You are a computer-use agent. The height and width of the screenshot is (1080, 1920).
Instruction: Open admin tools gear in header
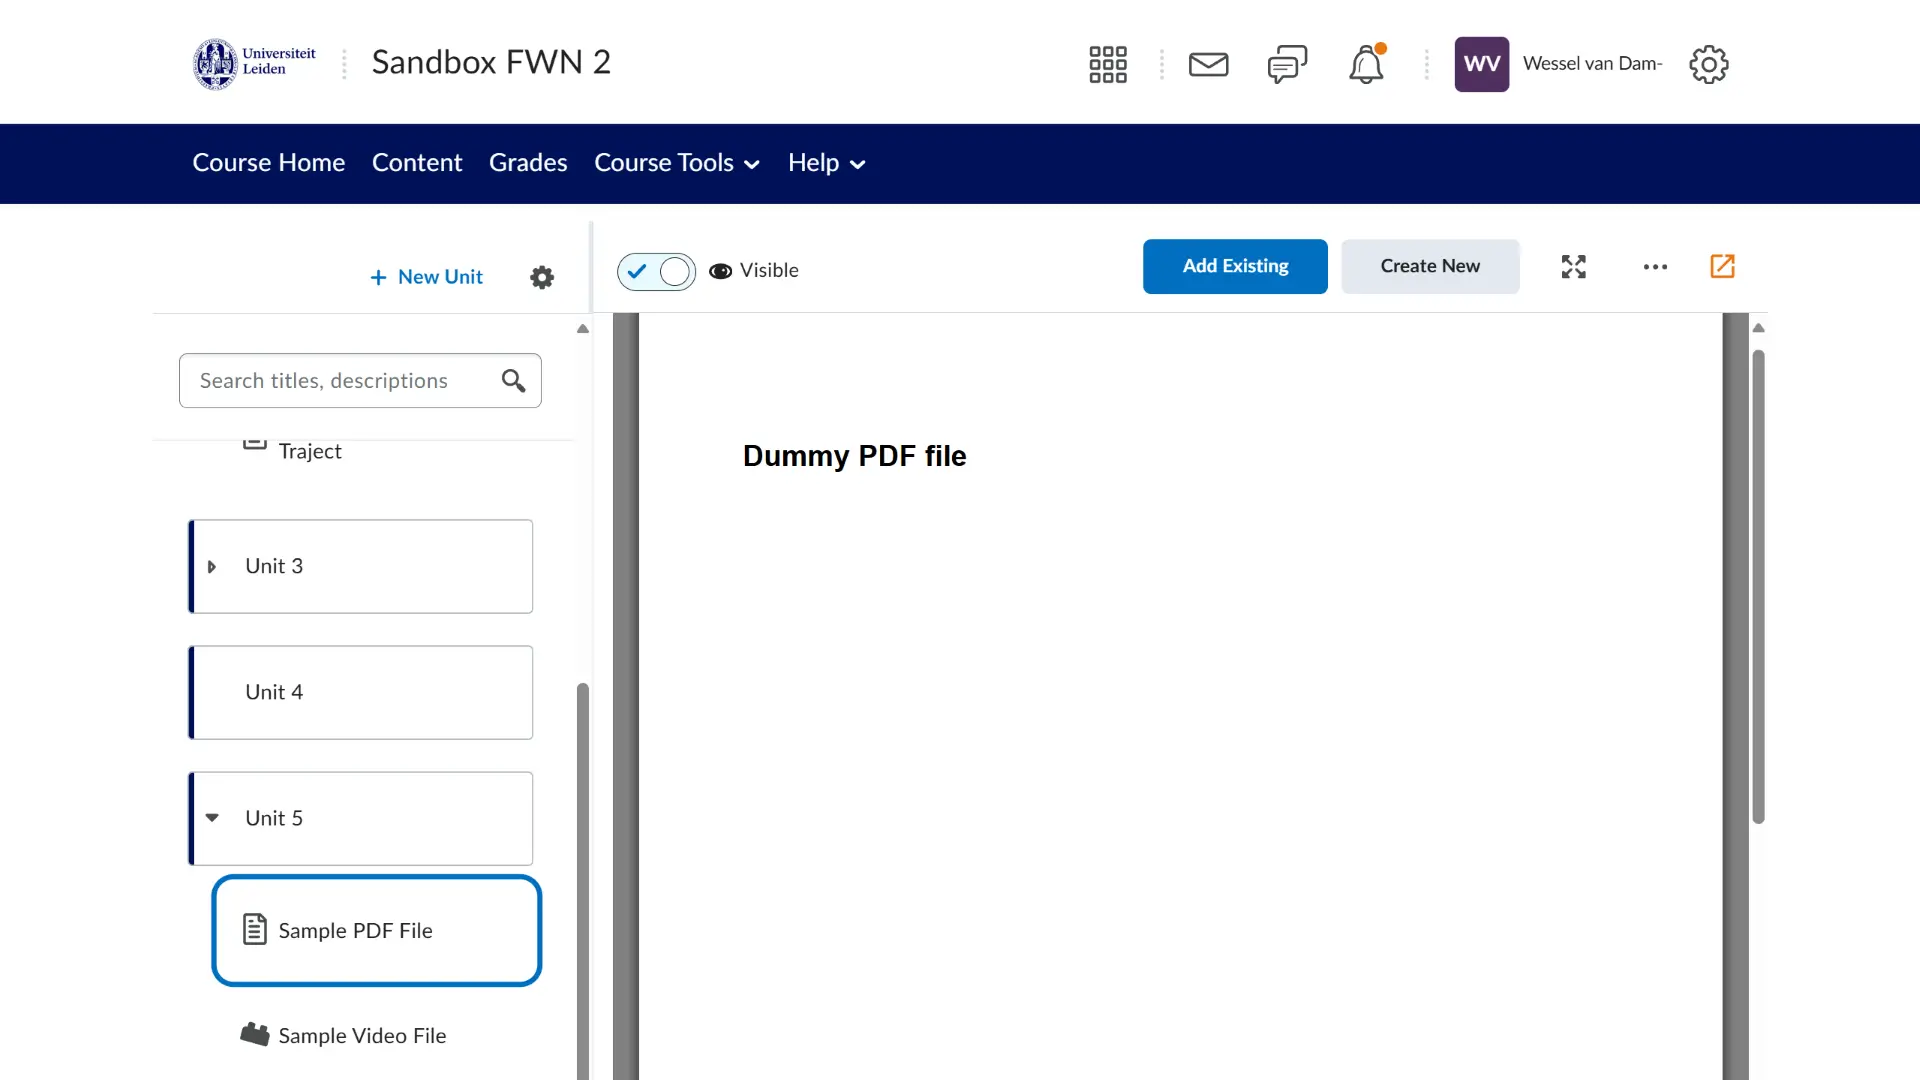[x=1708, y=64]
